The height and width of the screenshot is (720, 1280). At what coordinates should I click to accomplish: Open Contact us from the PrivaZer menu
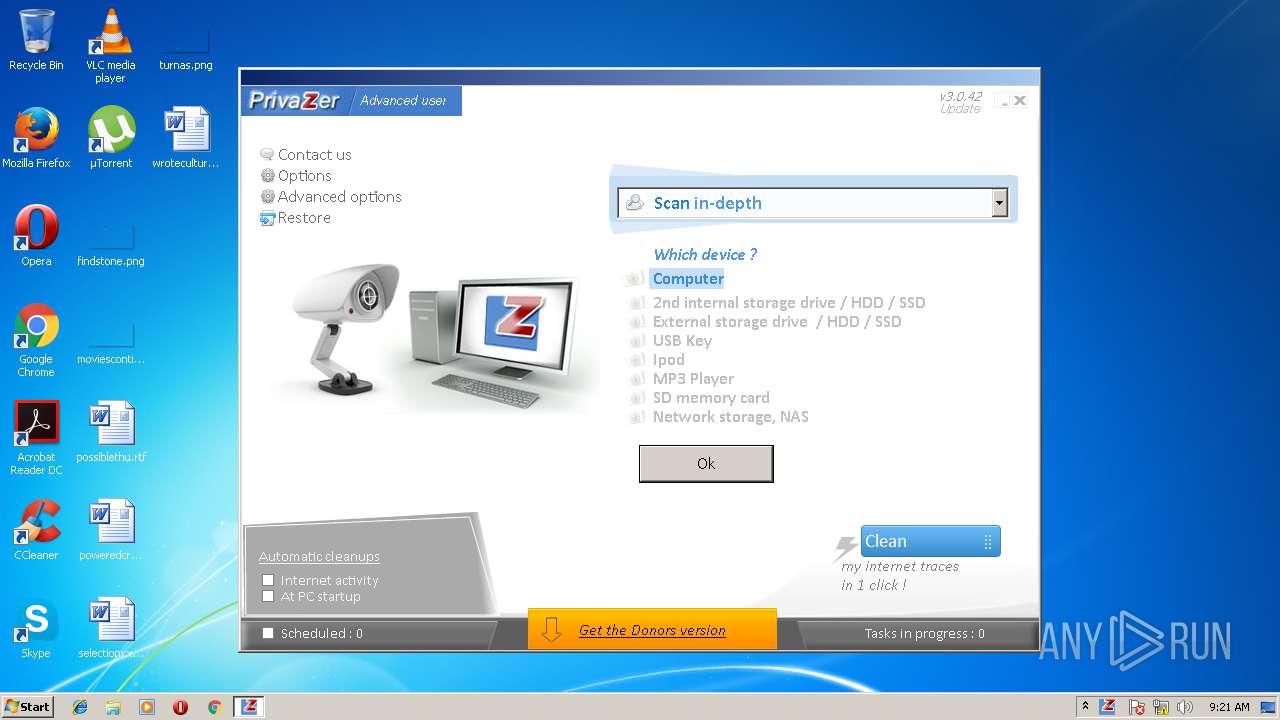click(306, 154)
